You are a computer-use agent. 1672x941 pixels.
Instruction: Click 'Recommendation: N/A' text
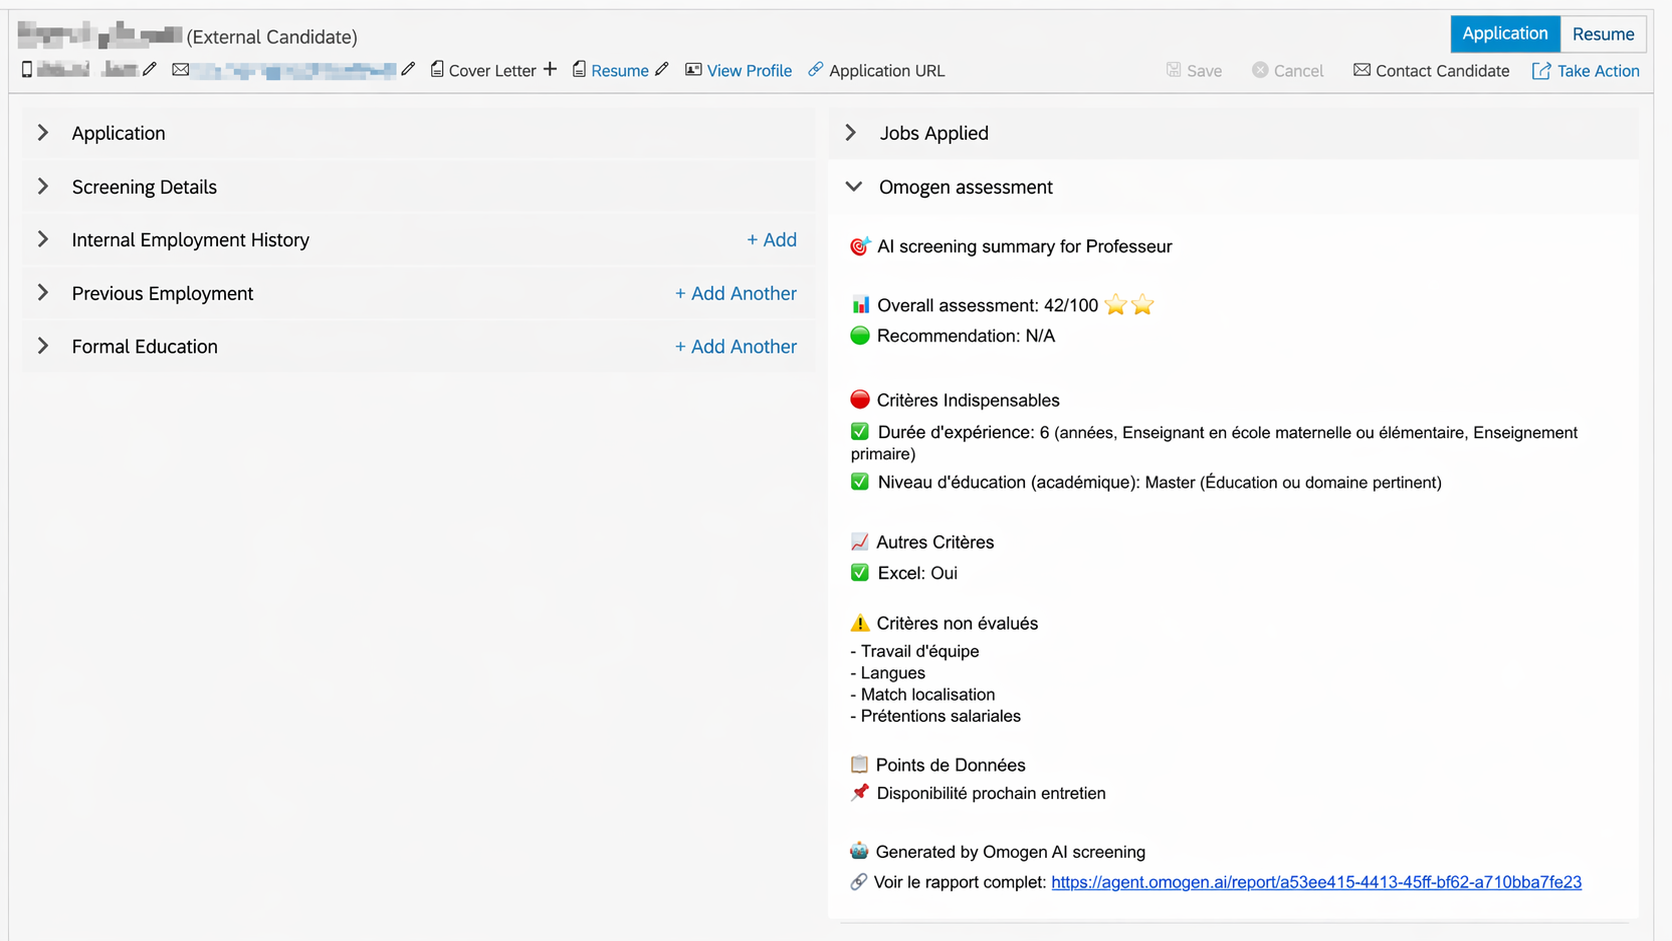(966, 336)
